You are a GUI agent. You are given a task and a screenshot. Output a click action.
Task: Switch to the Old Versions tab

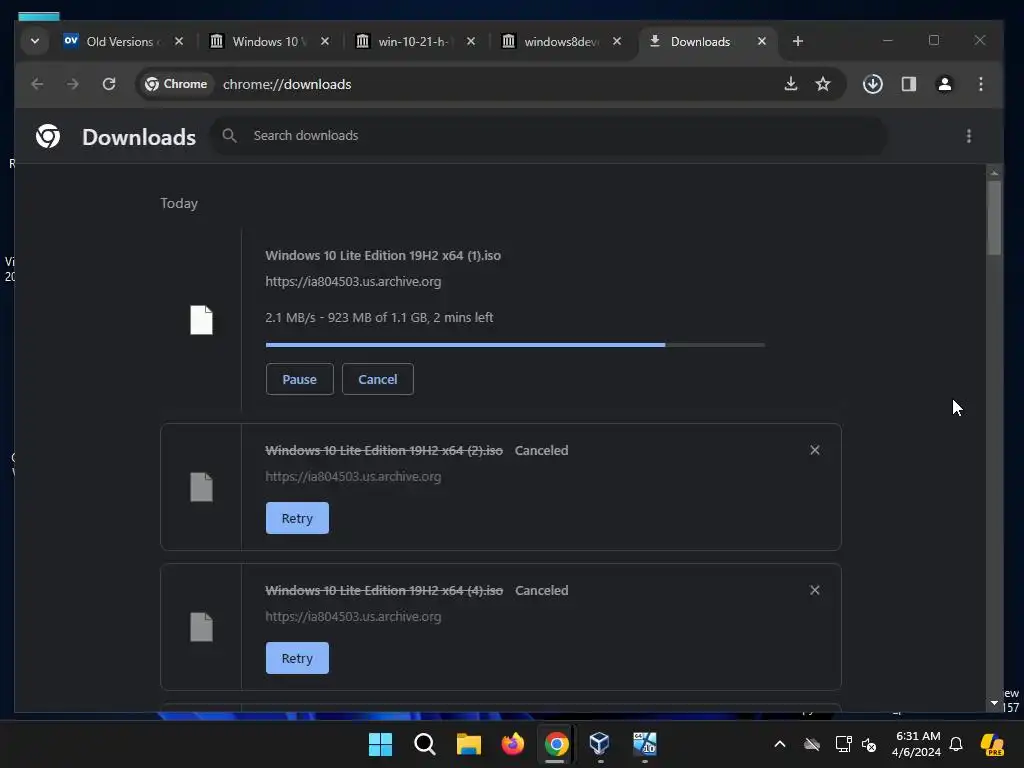[114, 41]
